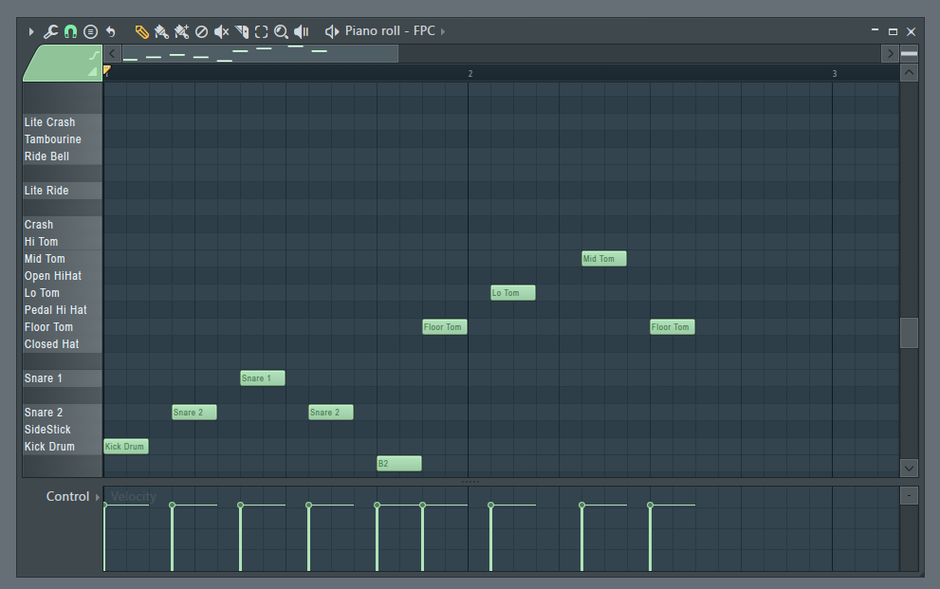Click the orange playback start marker

pyautogui.click(x=107, y=70)
